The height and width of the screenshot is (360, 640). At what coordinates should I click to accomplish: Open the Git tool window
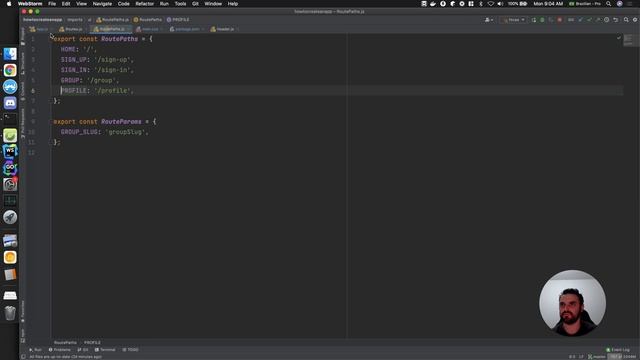pos(83,350)
